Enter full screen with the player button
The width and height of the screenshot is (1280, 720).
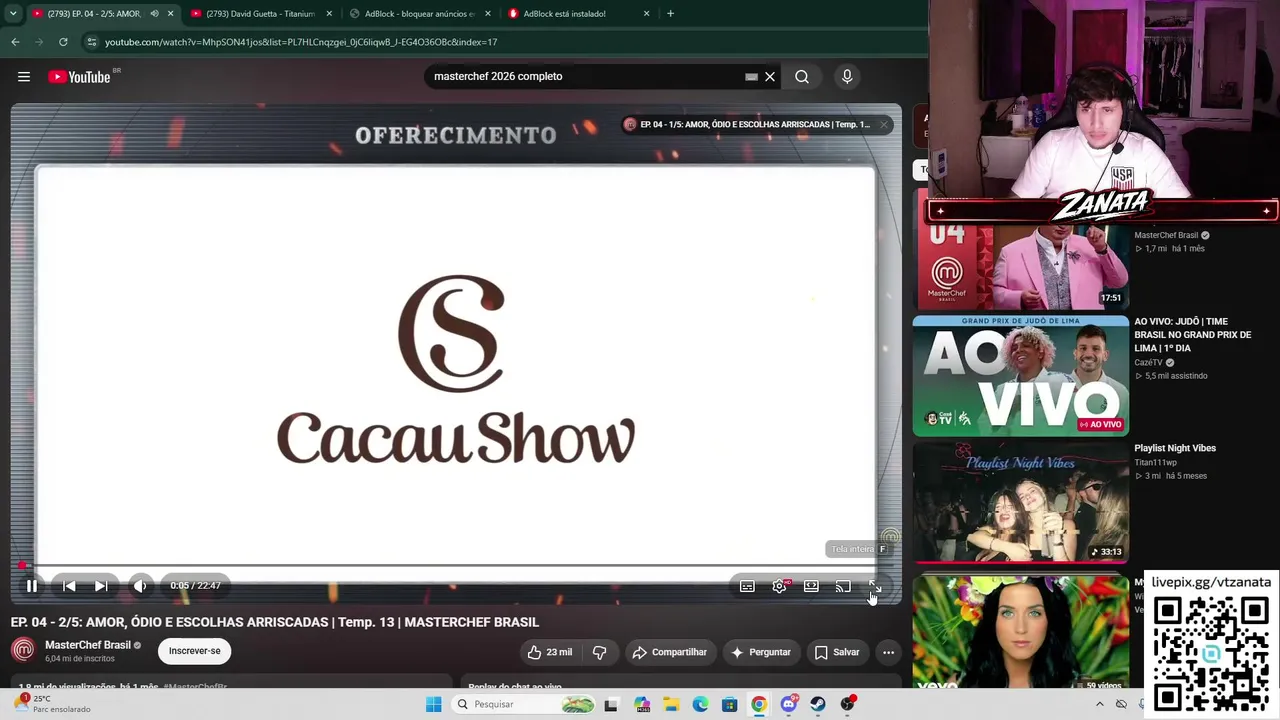875,586
